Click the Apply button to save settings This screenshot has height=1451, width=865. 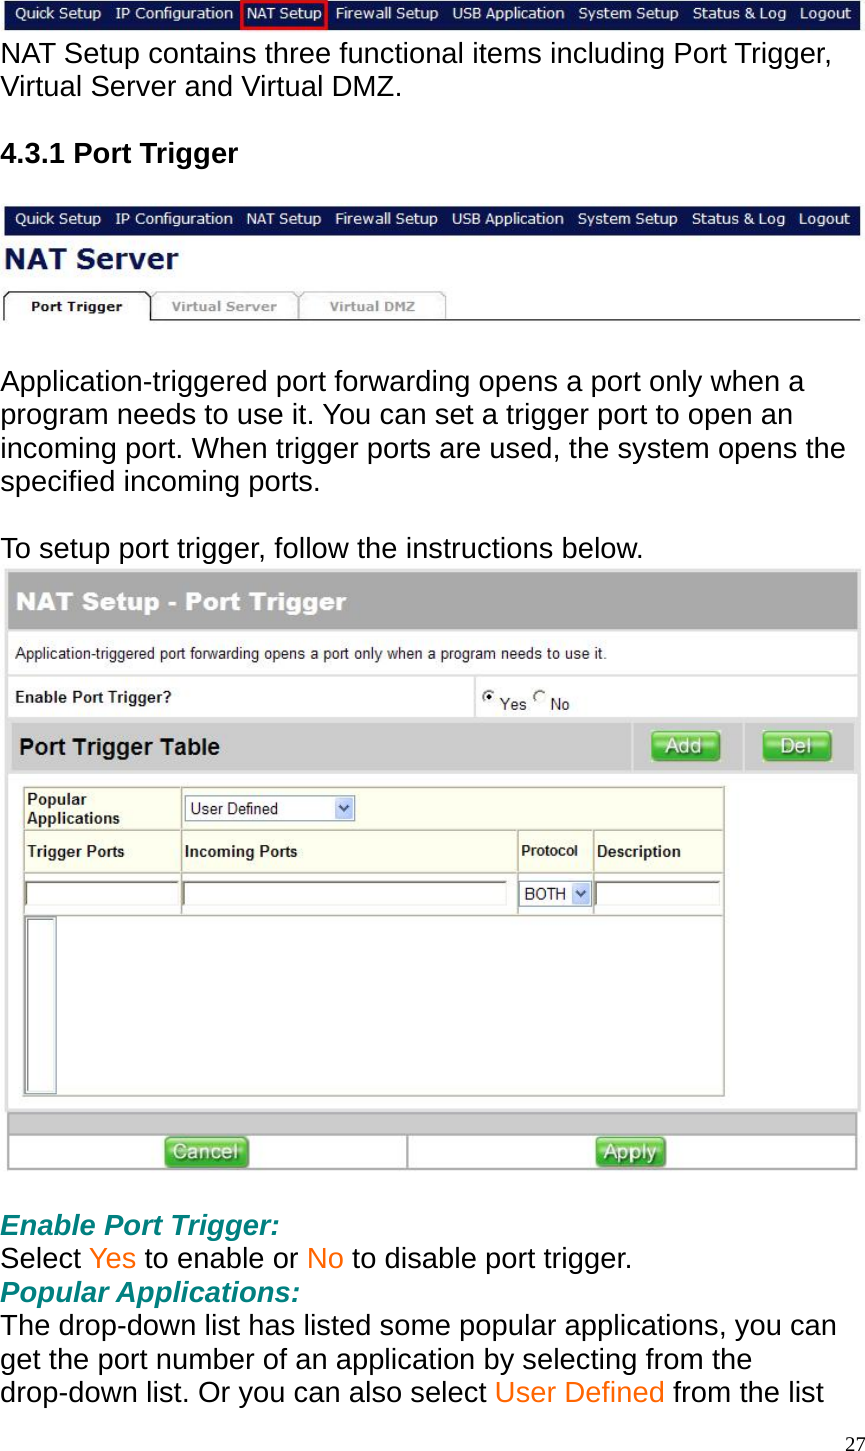click(x=629, y=1152)
